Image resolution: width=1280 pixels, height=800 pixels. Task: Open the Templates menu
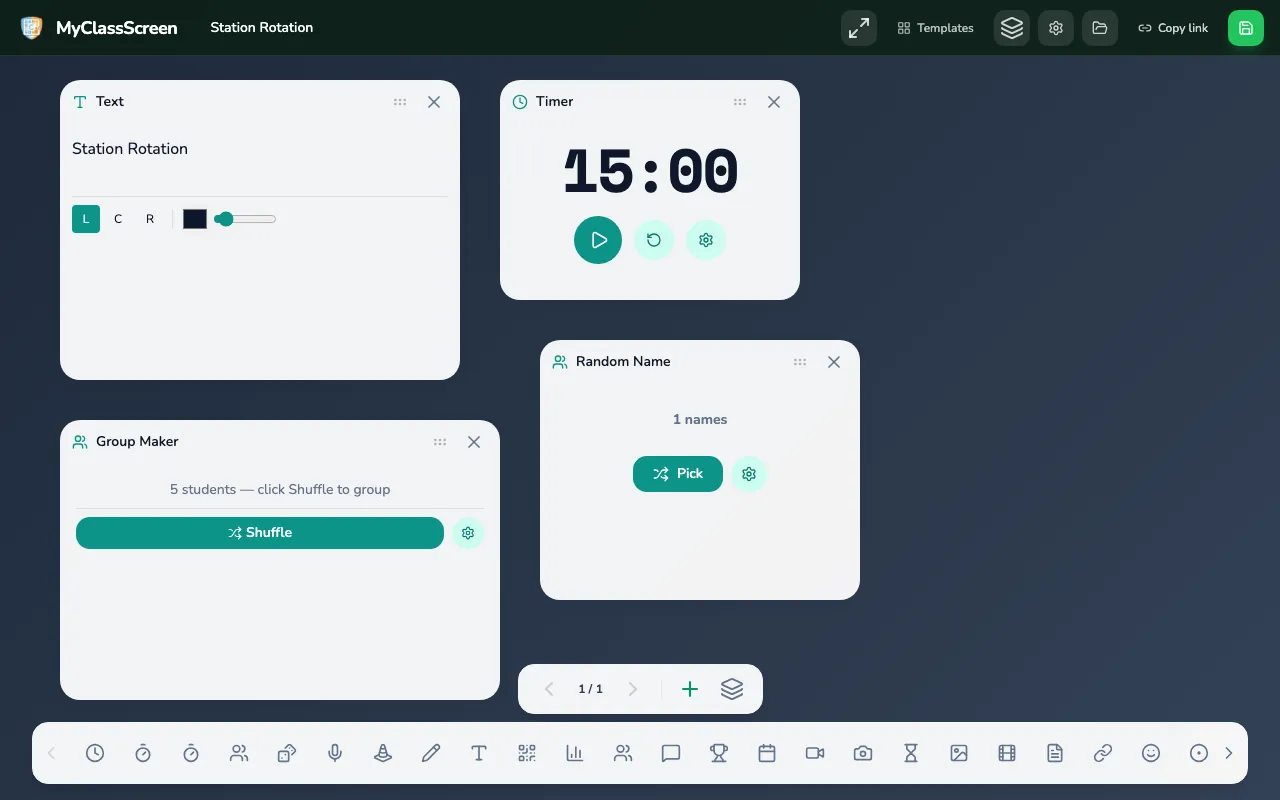coord(935,28)
